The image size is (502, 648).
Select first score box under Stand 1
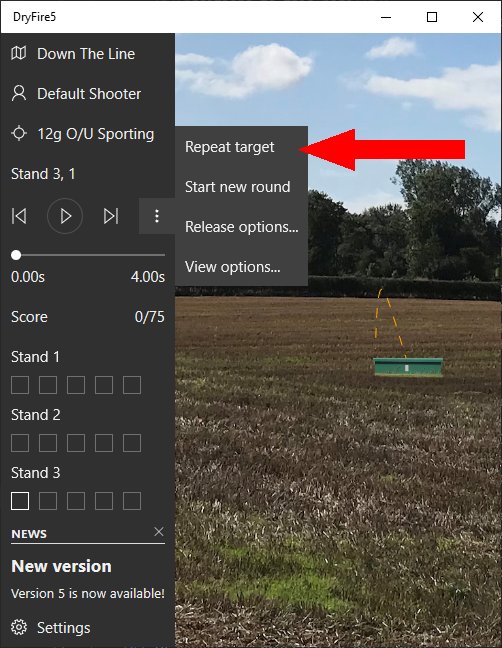20,385
